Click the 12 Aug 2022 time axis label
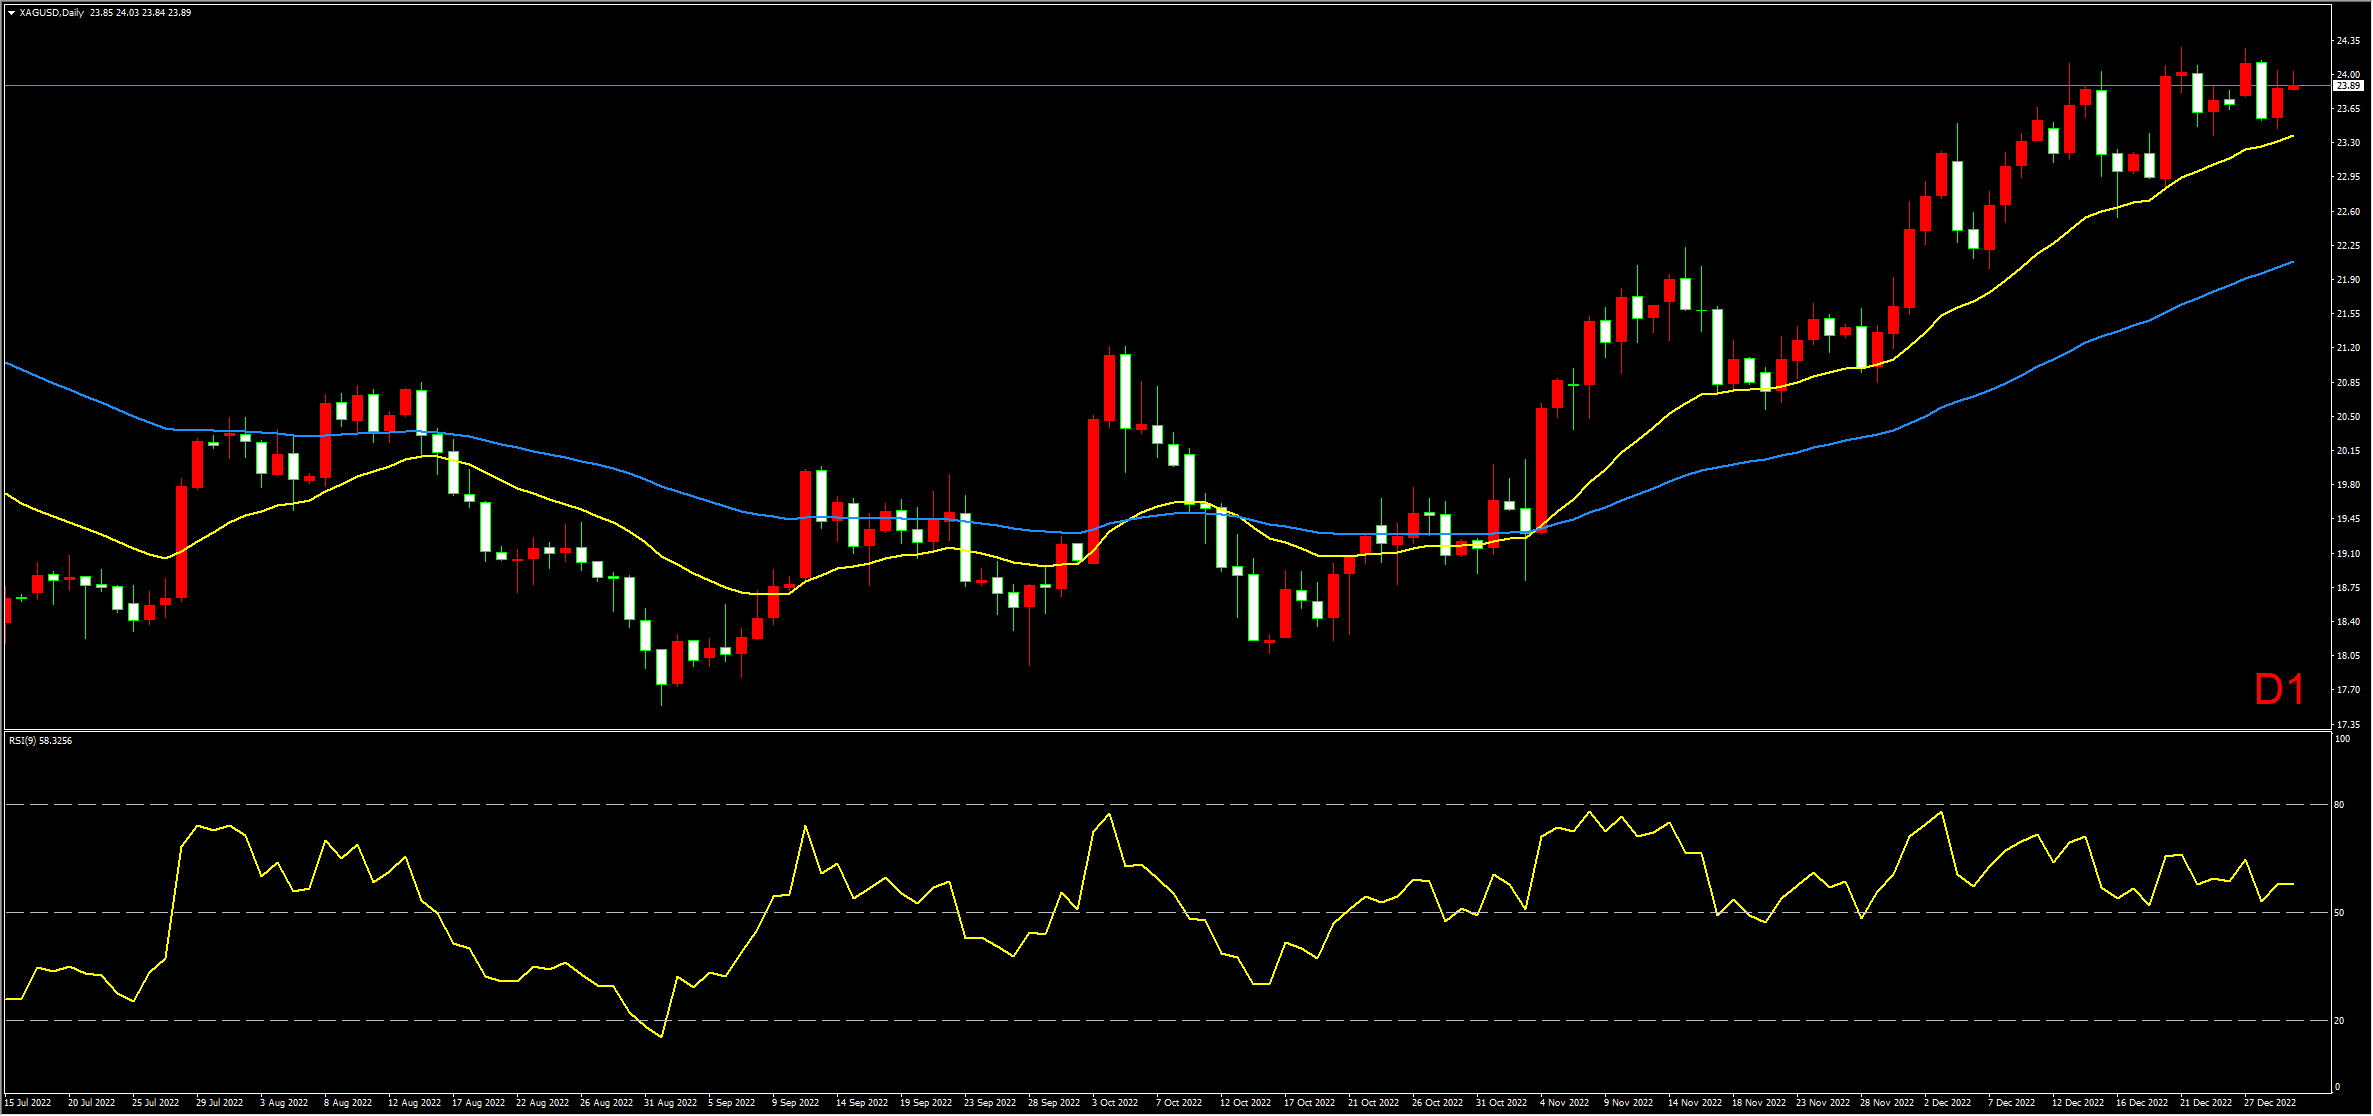Image resolution: width=2373 pixels, height=1116 pixels. pos(414,1103)
